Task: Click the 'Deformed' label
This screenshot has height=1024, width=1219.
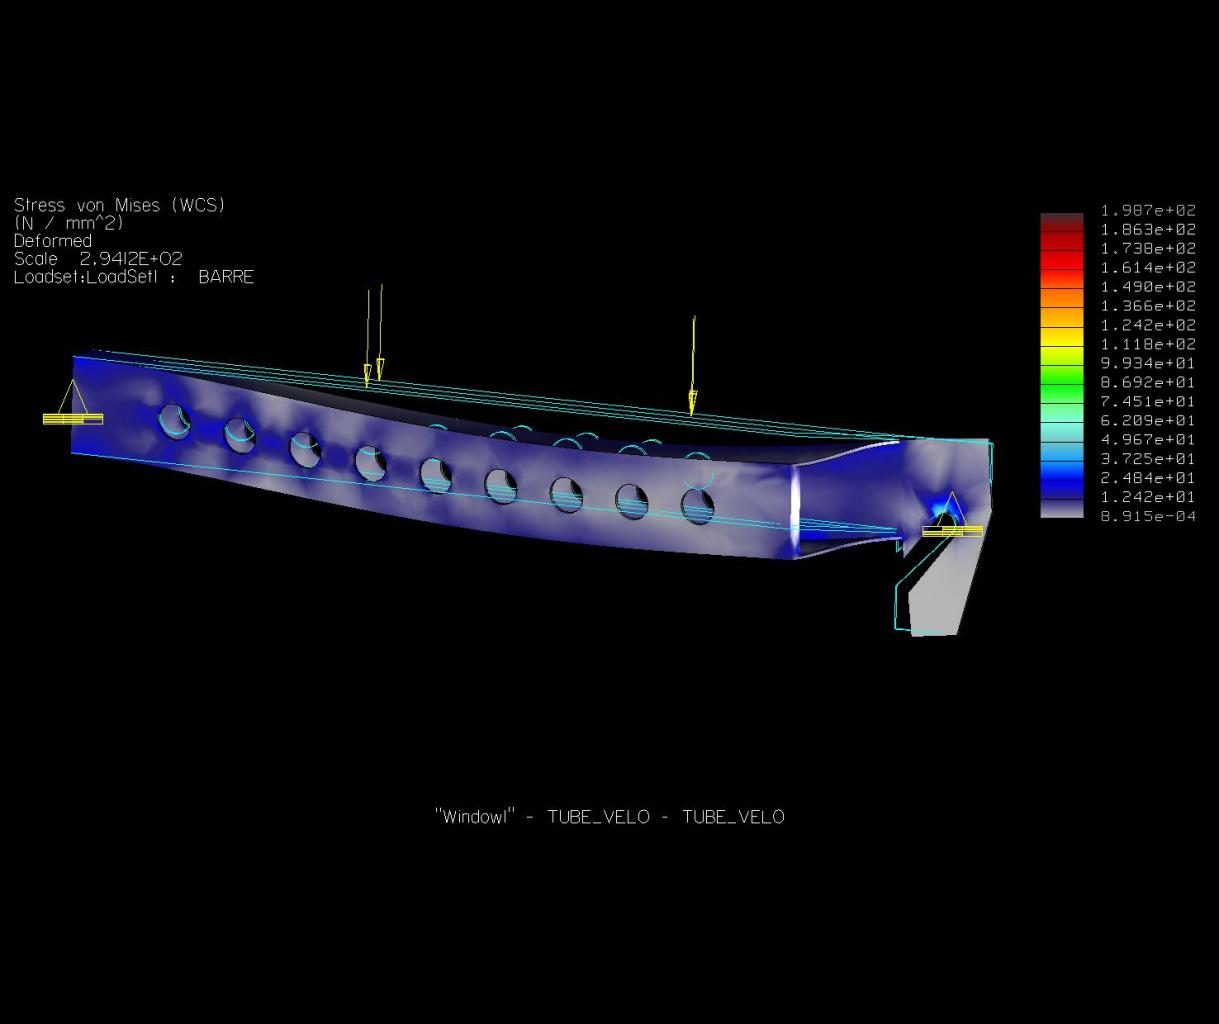Action: (53, 241)
